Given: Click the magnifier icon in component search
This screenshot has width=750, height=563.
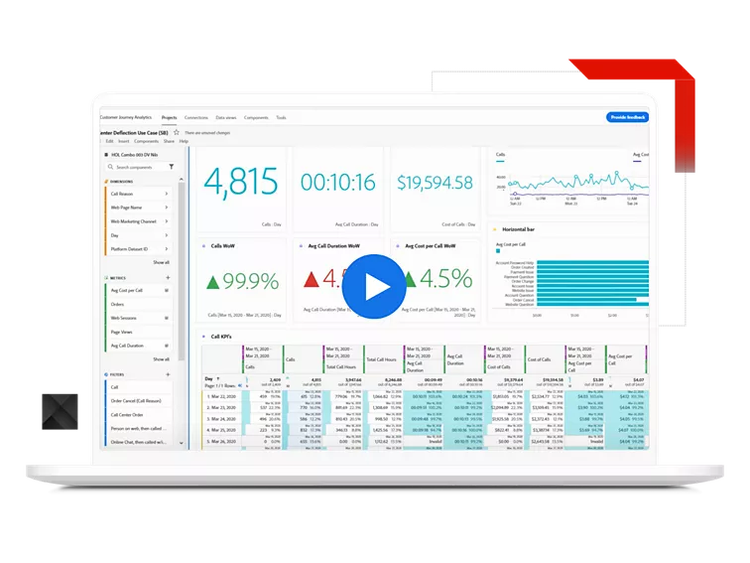Looking at the screenshot, I should click(x=111, y=167).
